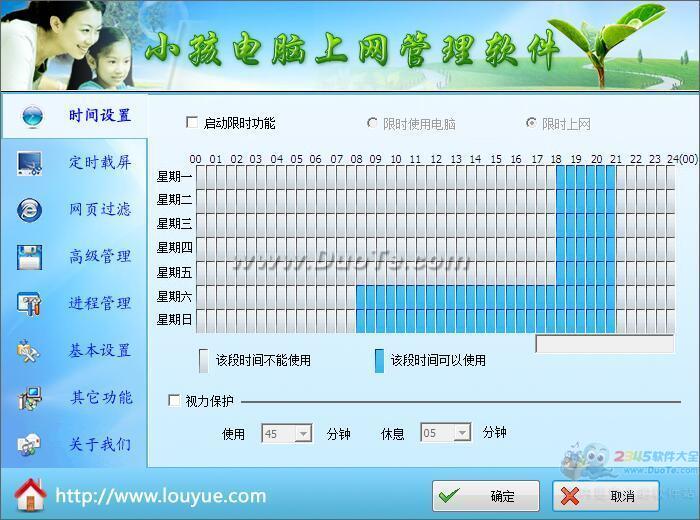Image resolution: width=700 pixels, height=520 pixels.
Task: Go to 高级管理 section
Action: [x=100, y=256]
